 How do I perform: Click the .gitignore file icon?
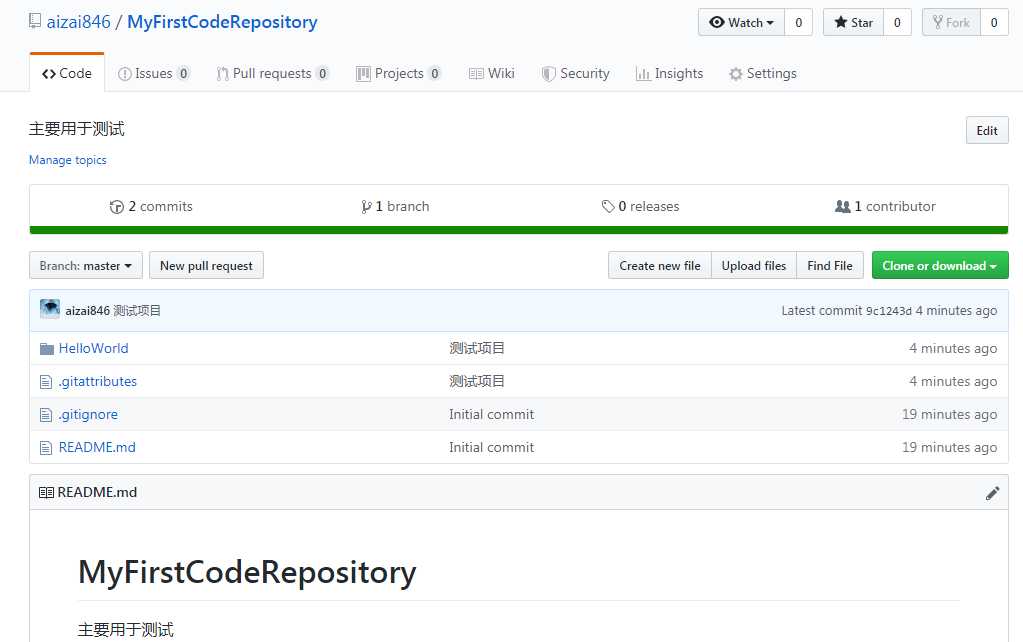coord(46,415)
